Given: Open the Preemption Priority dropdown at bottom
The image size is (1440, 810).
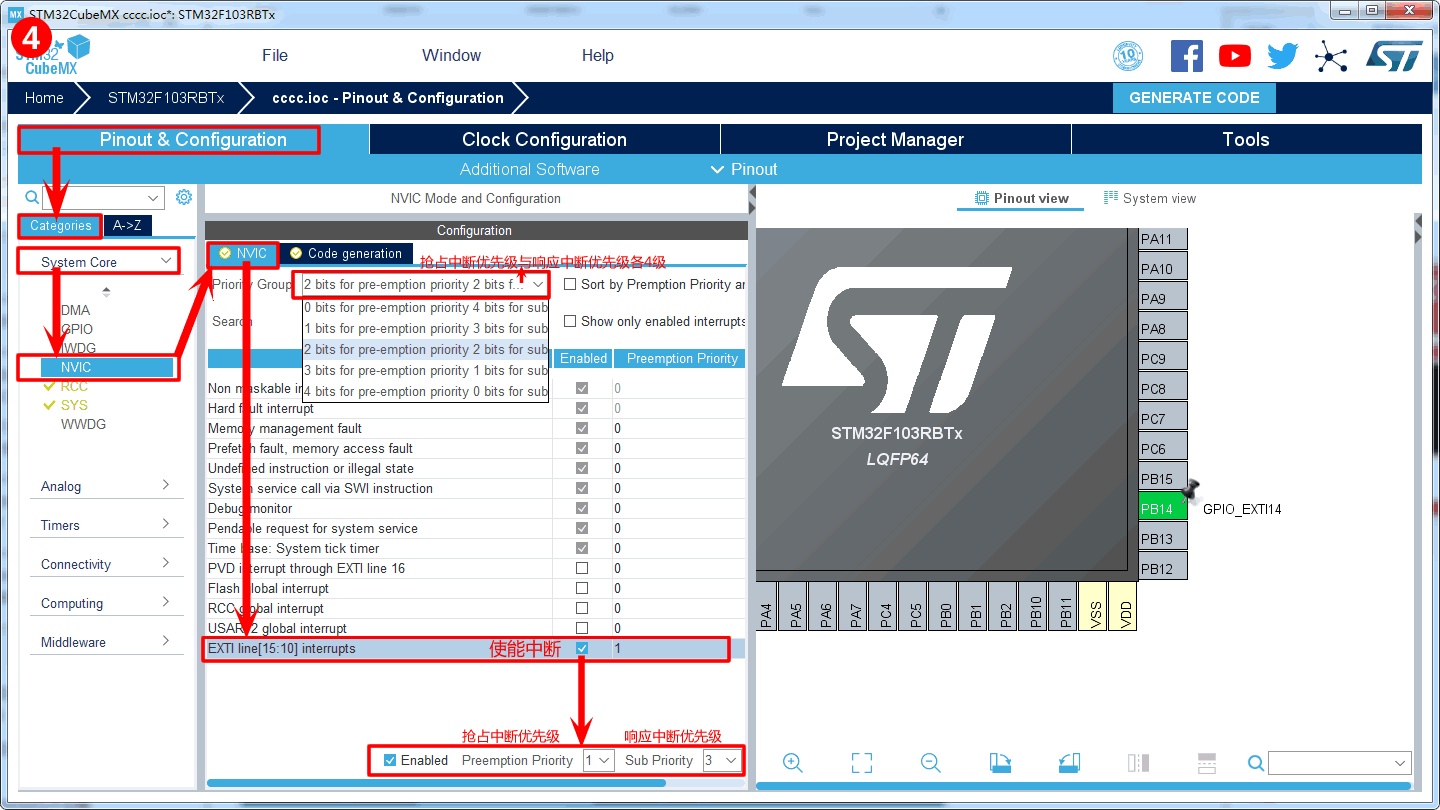Looking at the screenshot, I should [x=598, y=760].
